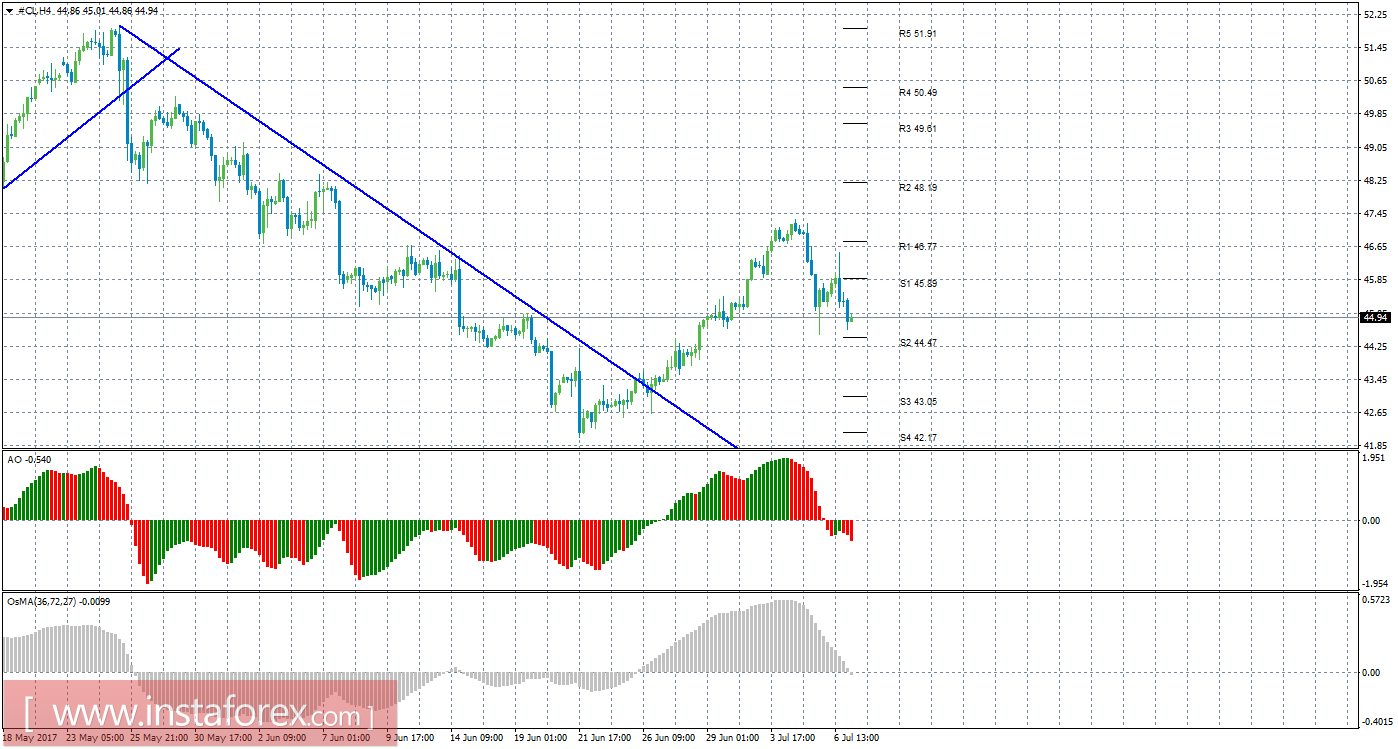Viewport: 1398px width, 749px height.
Task: Click 50.65 on the price scale
Action: pyautogui.click(x=1376, y=81)
